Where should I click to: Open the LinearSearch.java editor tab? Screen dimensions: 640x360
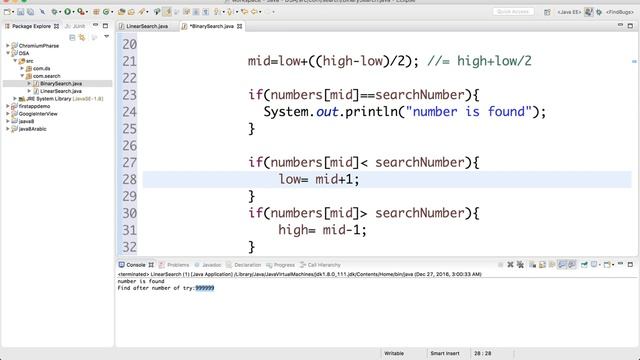(x=147, y=26)
